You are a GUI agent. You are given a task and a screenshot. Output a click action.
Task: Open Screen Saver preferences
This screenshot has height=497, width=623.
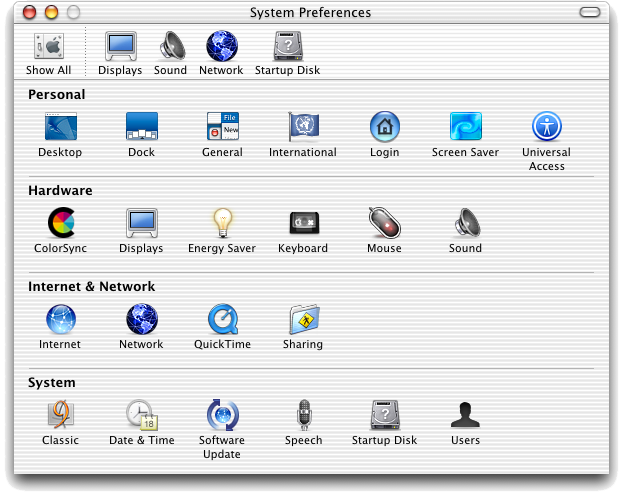click(466, 126)
